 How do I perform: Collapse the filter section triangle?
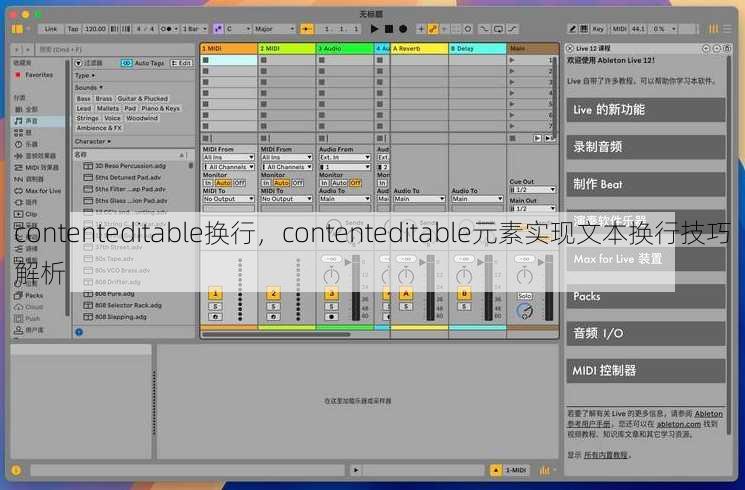click(x=78, y=63)
